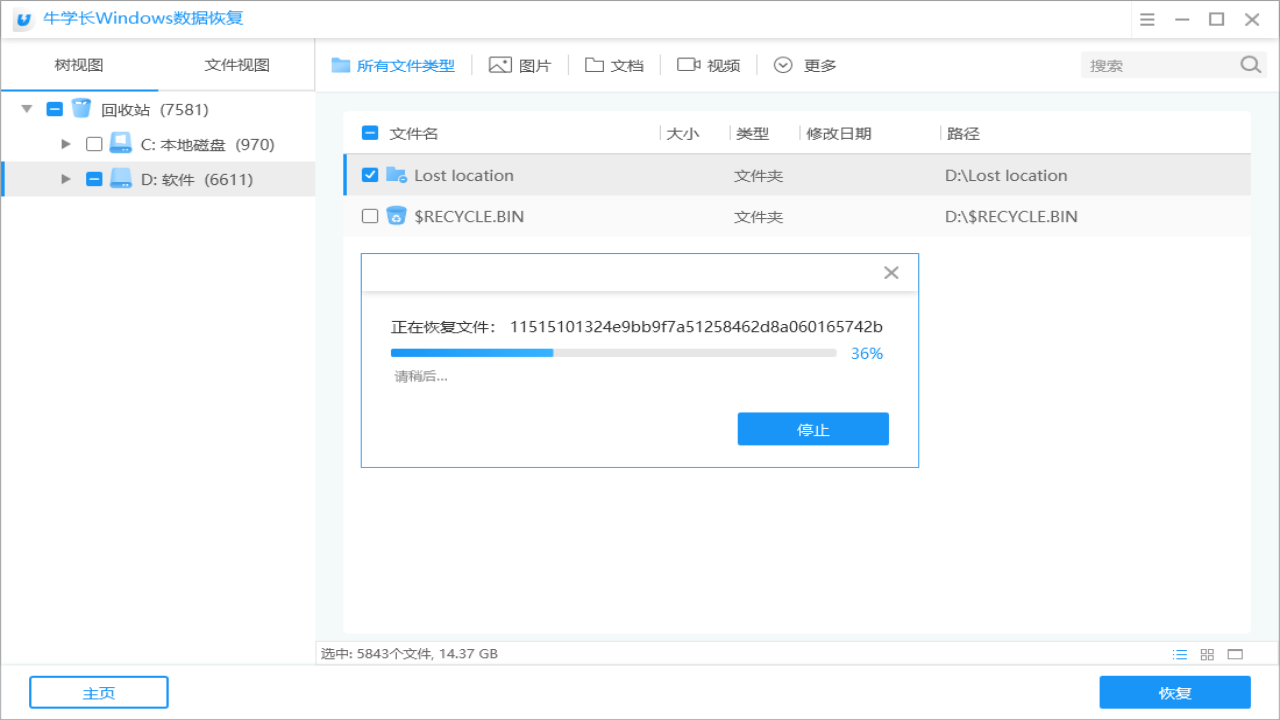Expand the D: 软件 tree node
This screenshot has width=1280, height=720.
pos(65,178)
